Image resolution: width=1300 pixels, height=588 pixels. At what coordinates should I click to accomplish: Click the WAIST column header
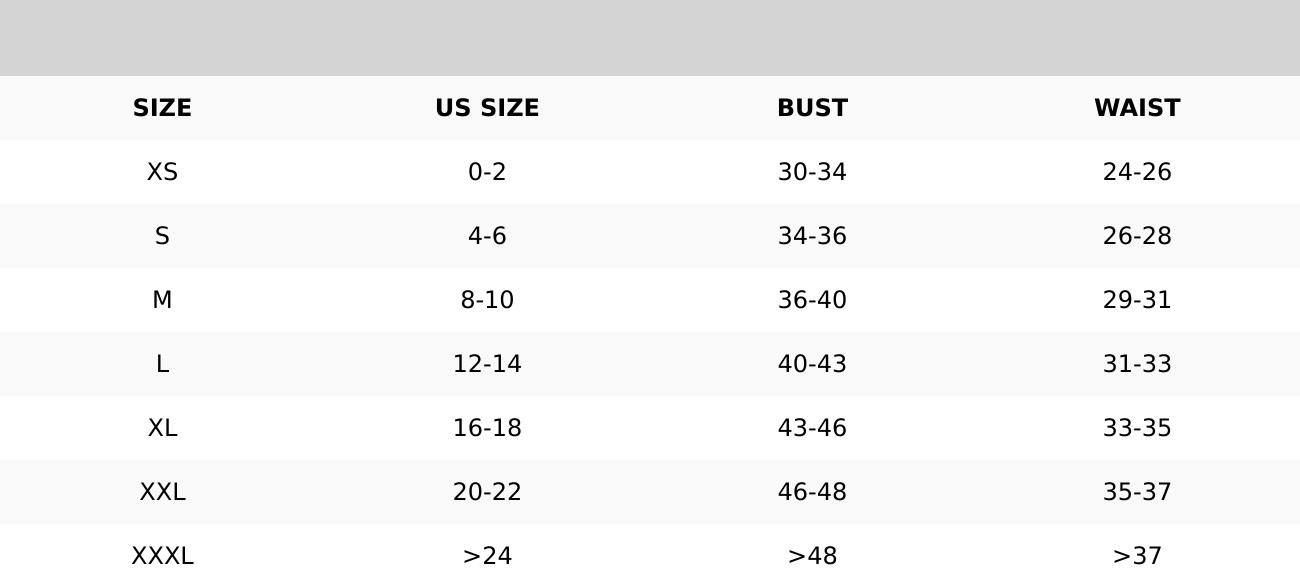pyautogui.click(x=1137, y=108)
